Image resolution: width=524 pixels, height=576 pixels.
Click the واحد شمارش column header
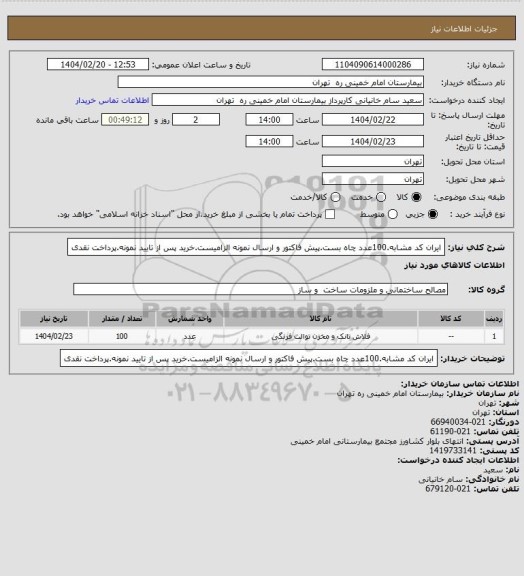coord(190,319)
